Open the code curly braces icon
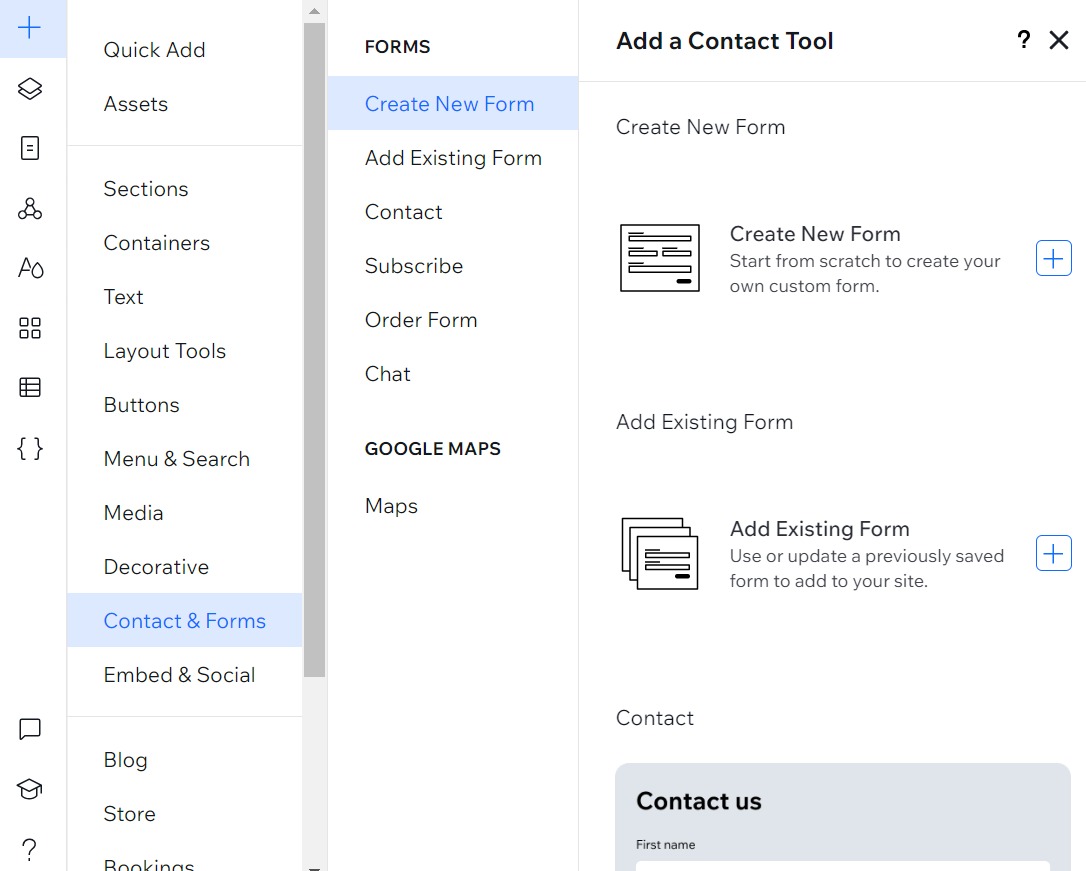1086x871 pixels. [x=30, y=448]
